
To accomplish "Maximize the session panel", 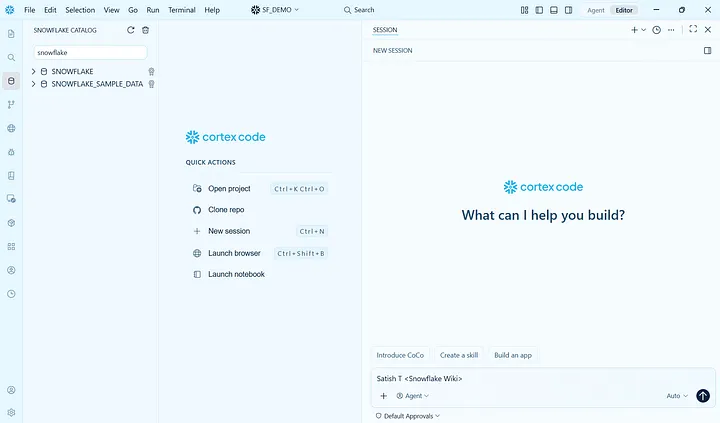I will tap(693, 29).
